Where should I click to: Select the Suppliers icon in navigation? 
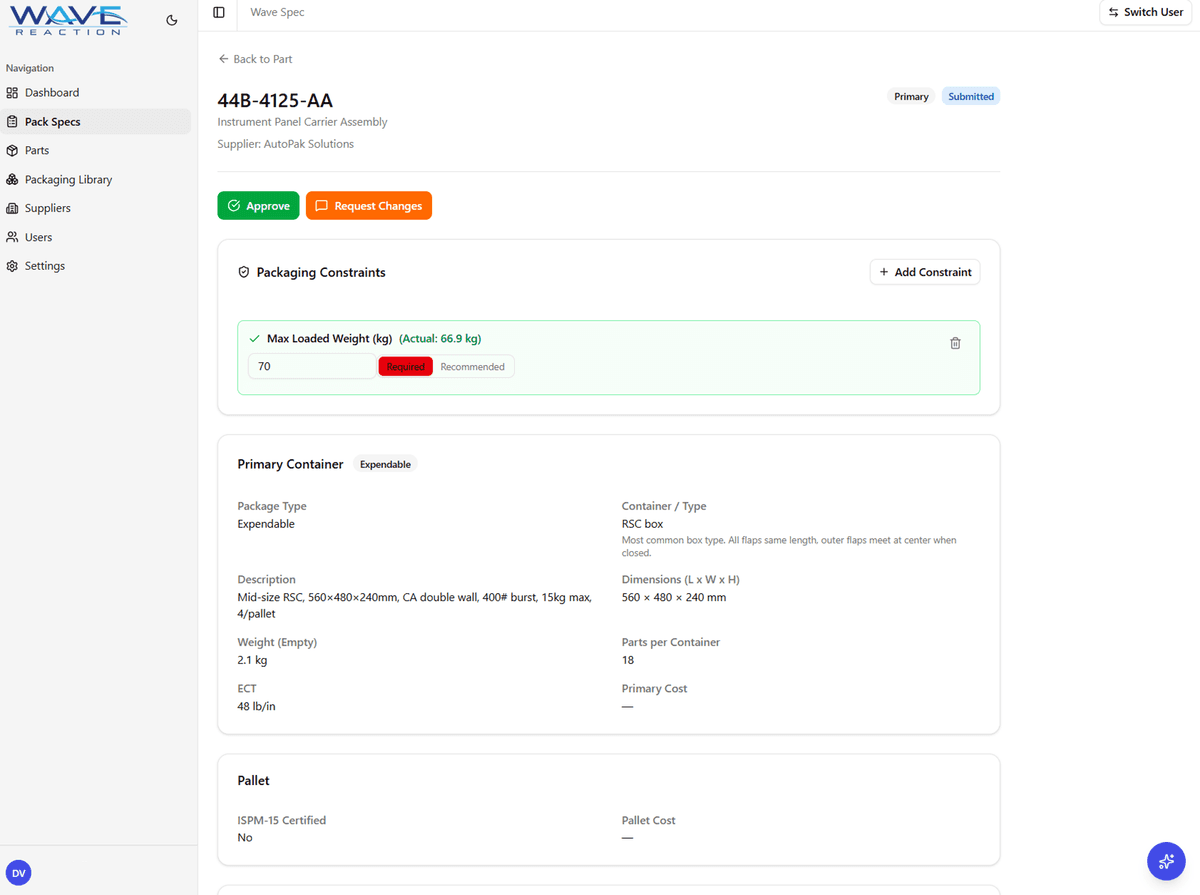click(x=12, y=208)
